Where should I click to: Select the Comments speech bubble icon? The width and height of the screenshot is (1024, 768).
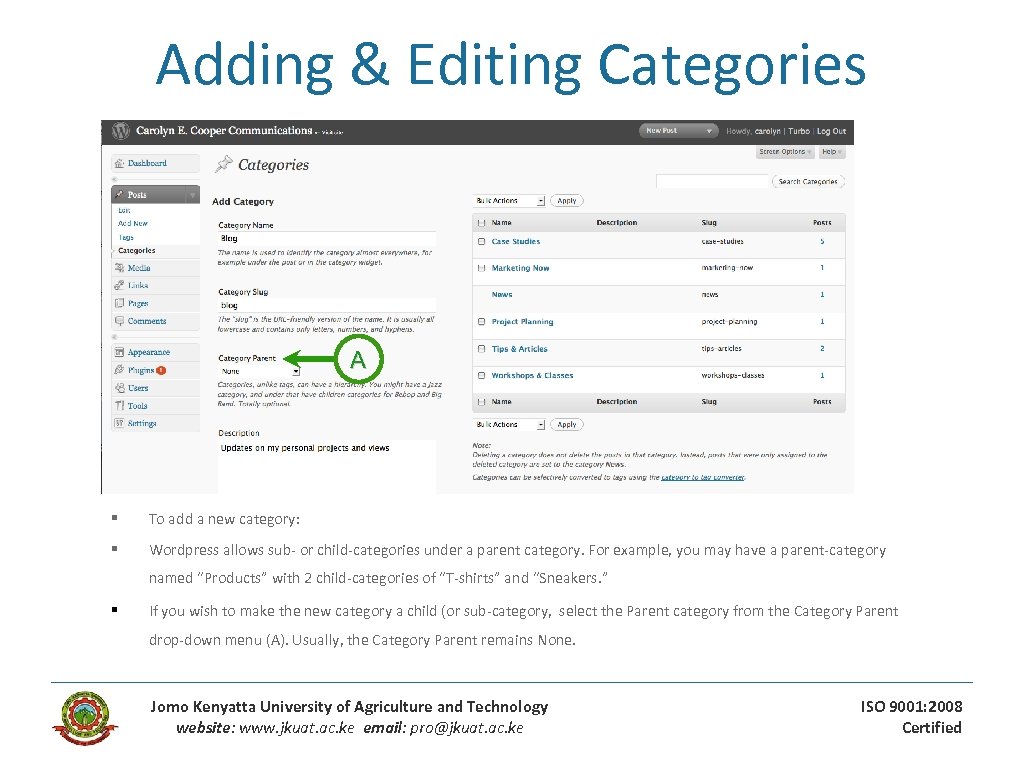(x=118, y=321)
